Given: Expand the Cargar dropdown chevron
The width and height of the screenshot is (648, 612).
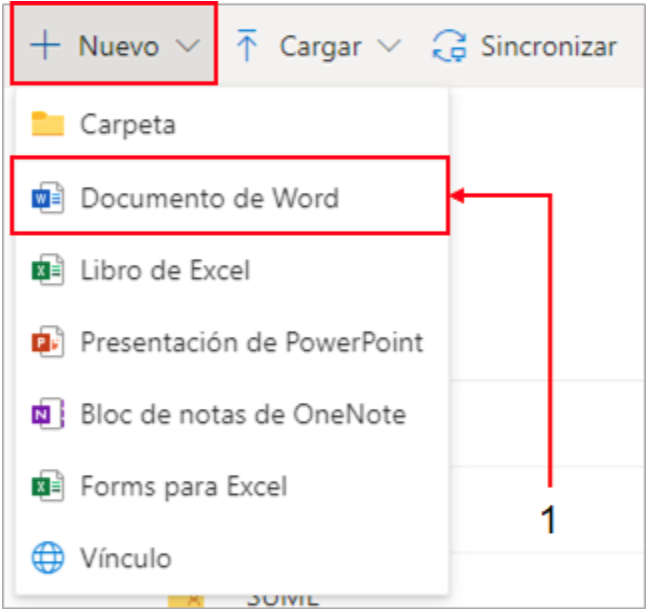Looking at the screenshot, I should (390, 45).
